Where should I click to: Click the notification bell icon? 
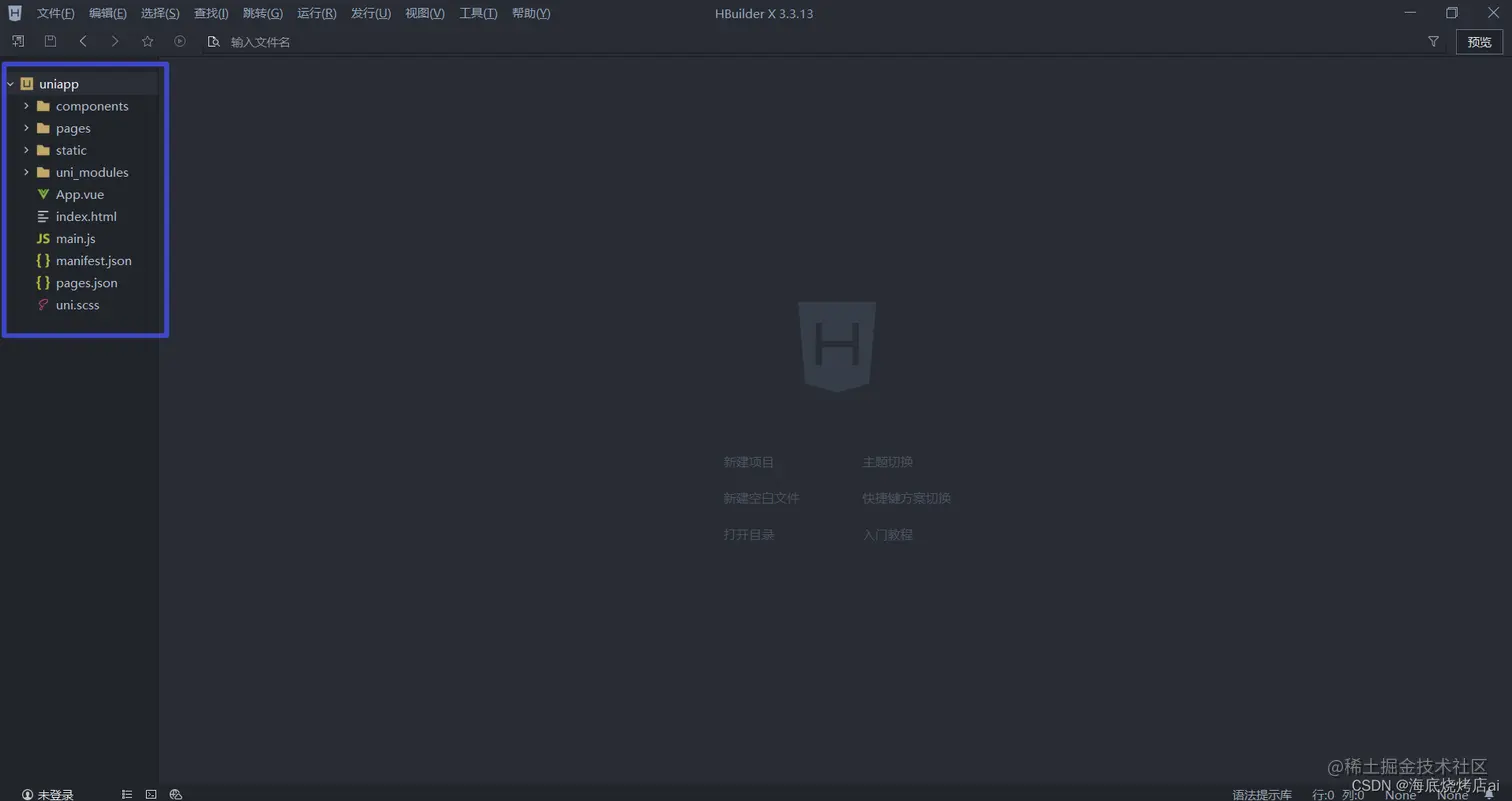(1489, 794)
